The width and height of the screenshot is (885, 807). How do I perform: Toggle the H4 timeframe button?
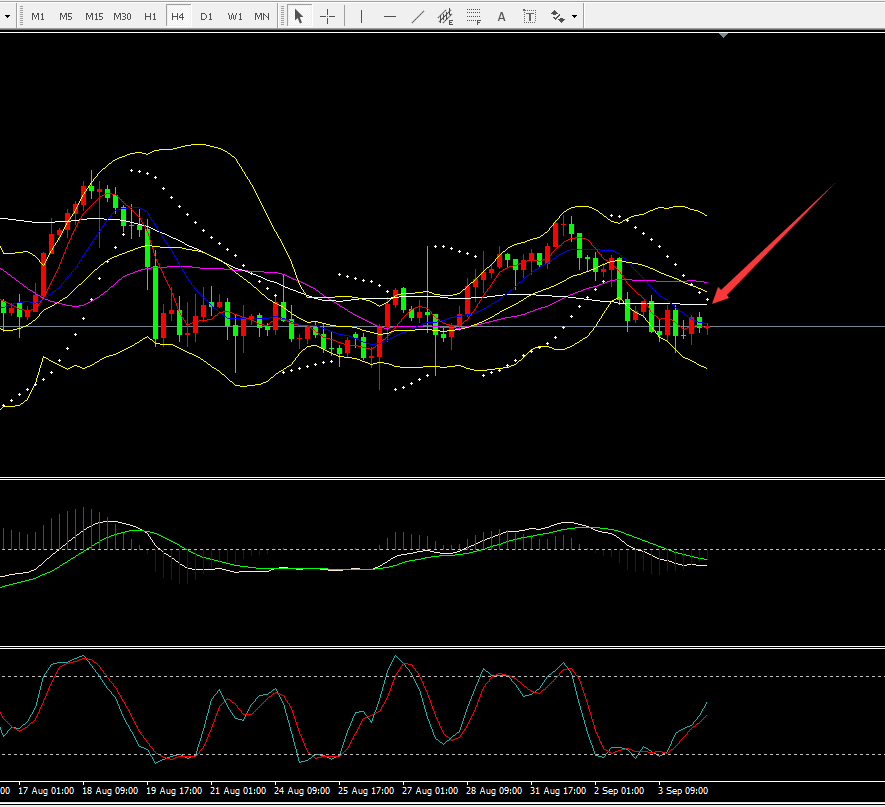[178, 16]
